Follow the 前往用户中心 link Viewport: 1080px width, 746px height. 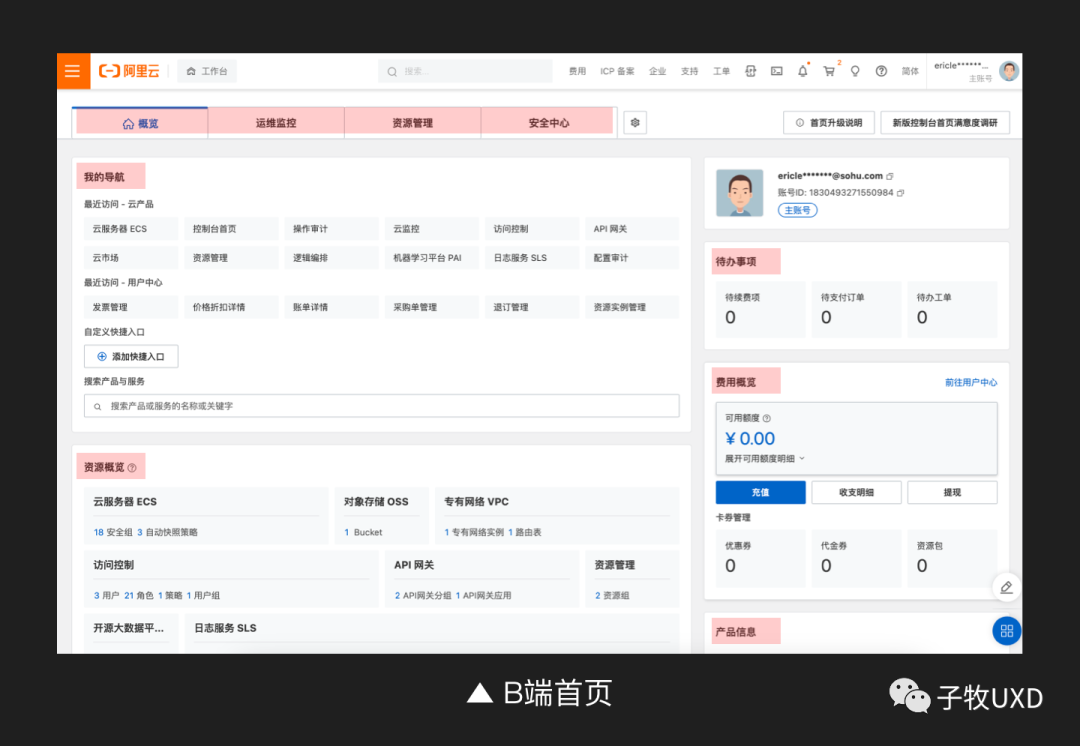(x=970, y=382)
